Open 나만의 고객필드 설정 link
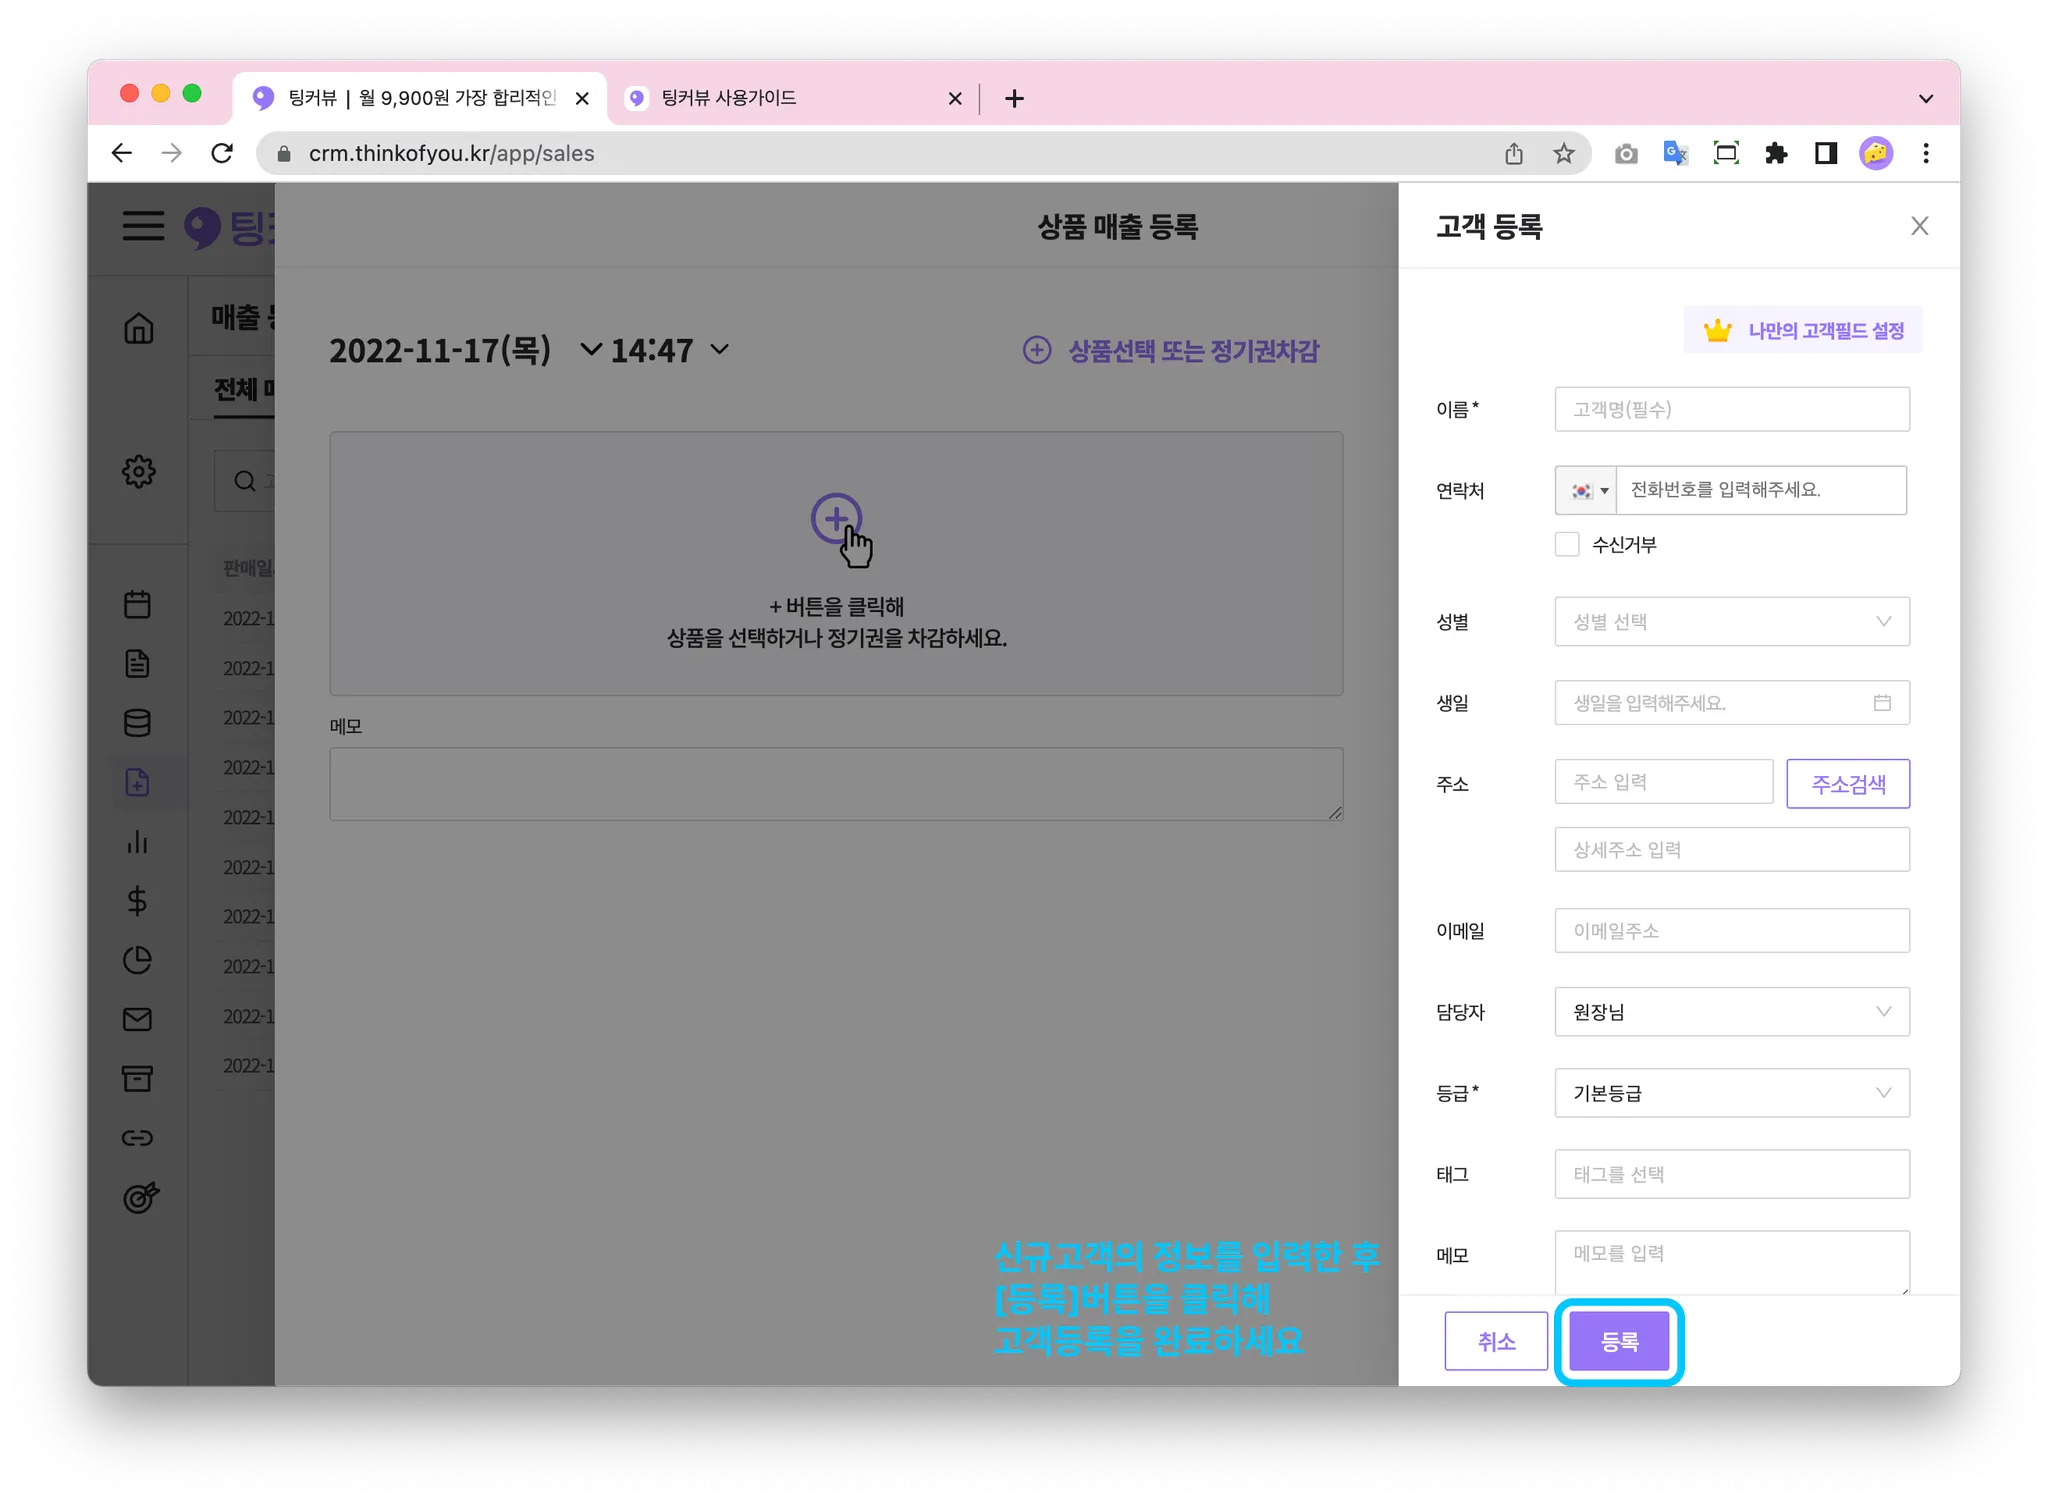Screen dimensions: 2048x1502 [1804, 331]
